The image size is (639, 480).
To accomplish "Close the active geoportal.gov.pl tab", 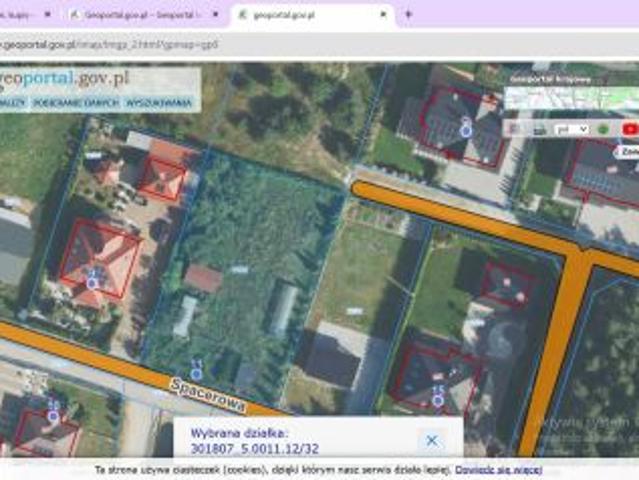I will tap(383, 15).
